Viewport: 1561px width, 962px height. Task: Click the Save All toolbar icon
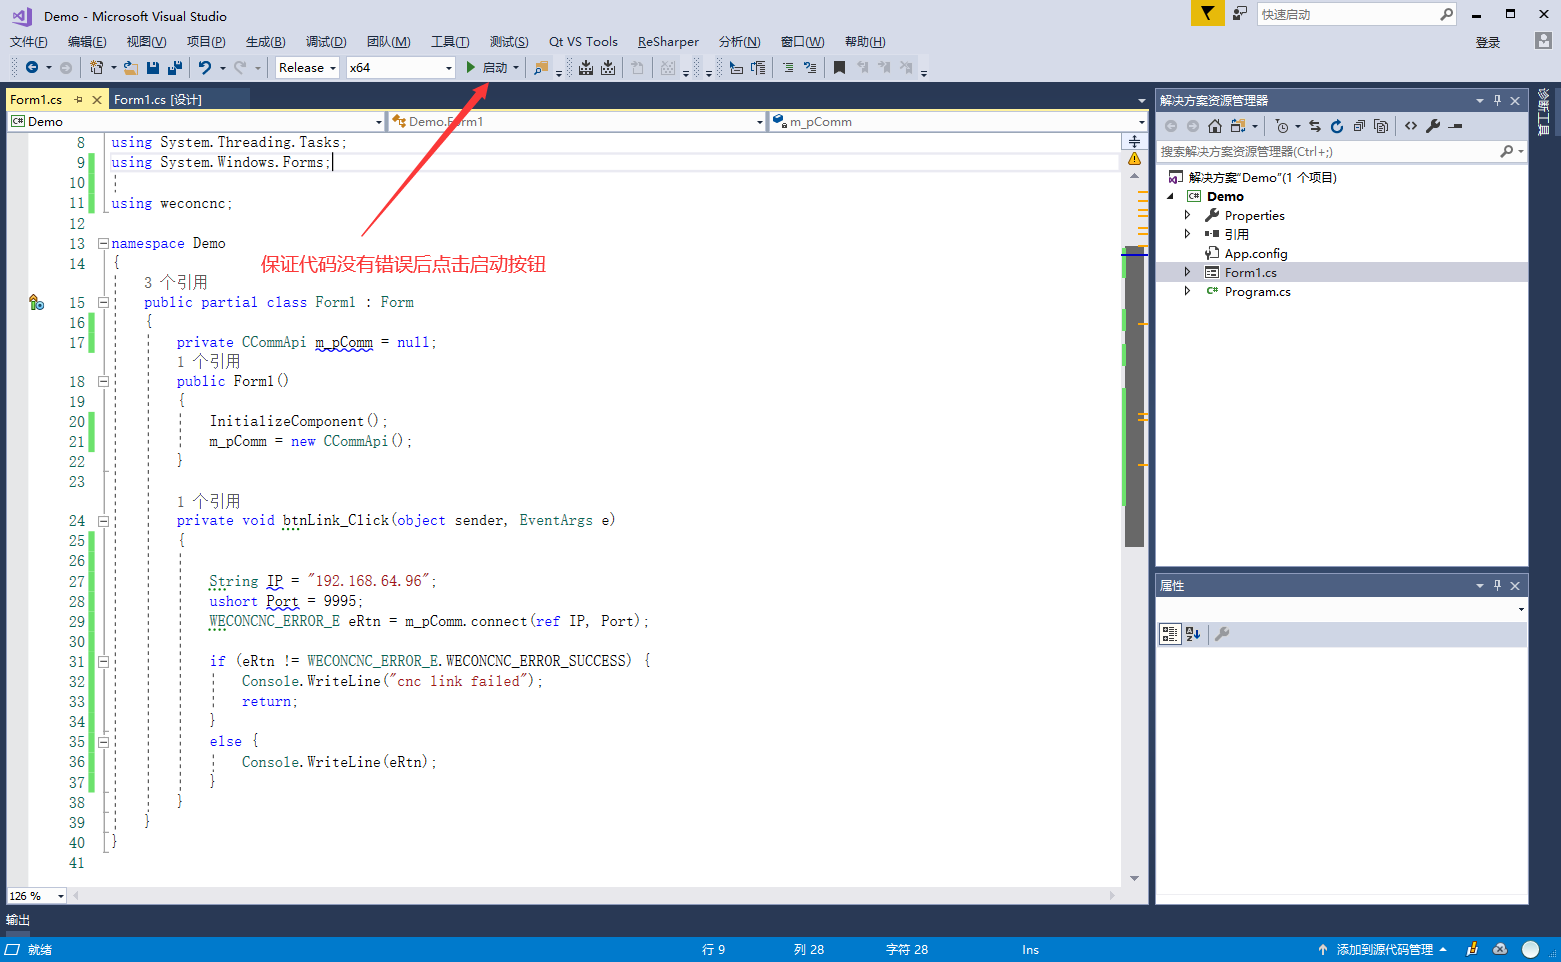click(175, 68)
